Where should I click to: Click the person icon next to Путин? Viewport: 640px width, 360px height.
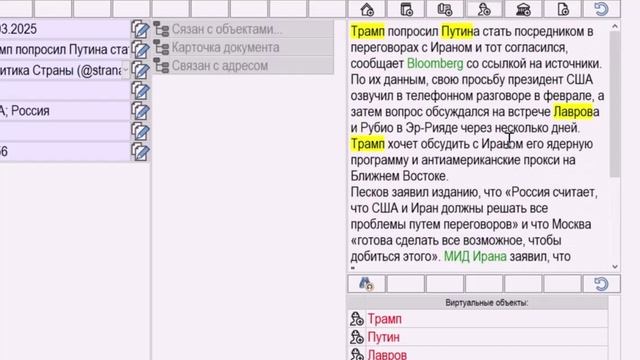tap(357, 337)
